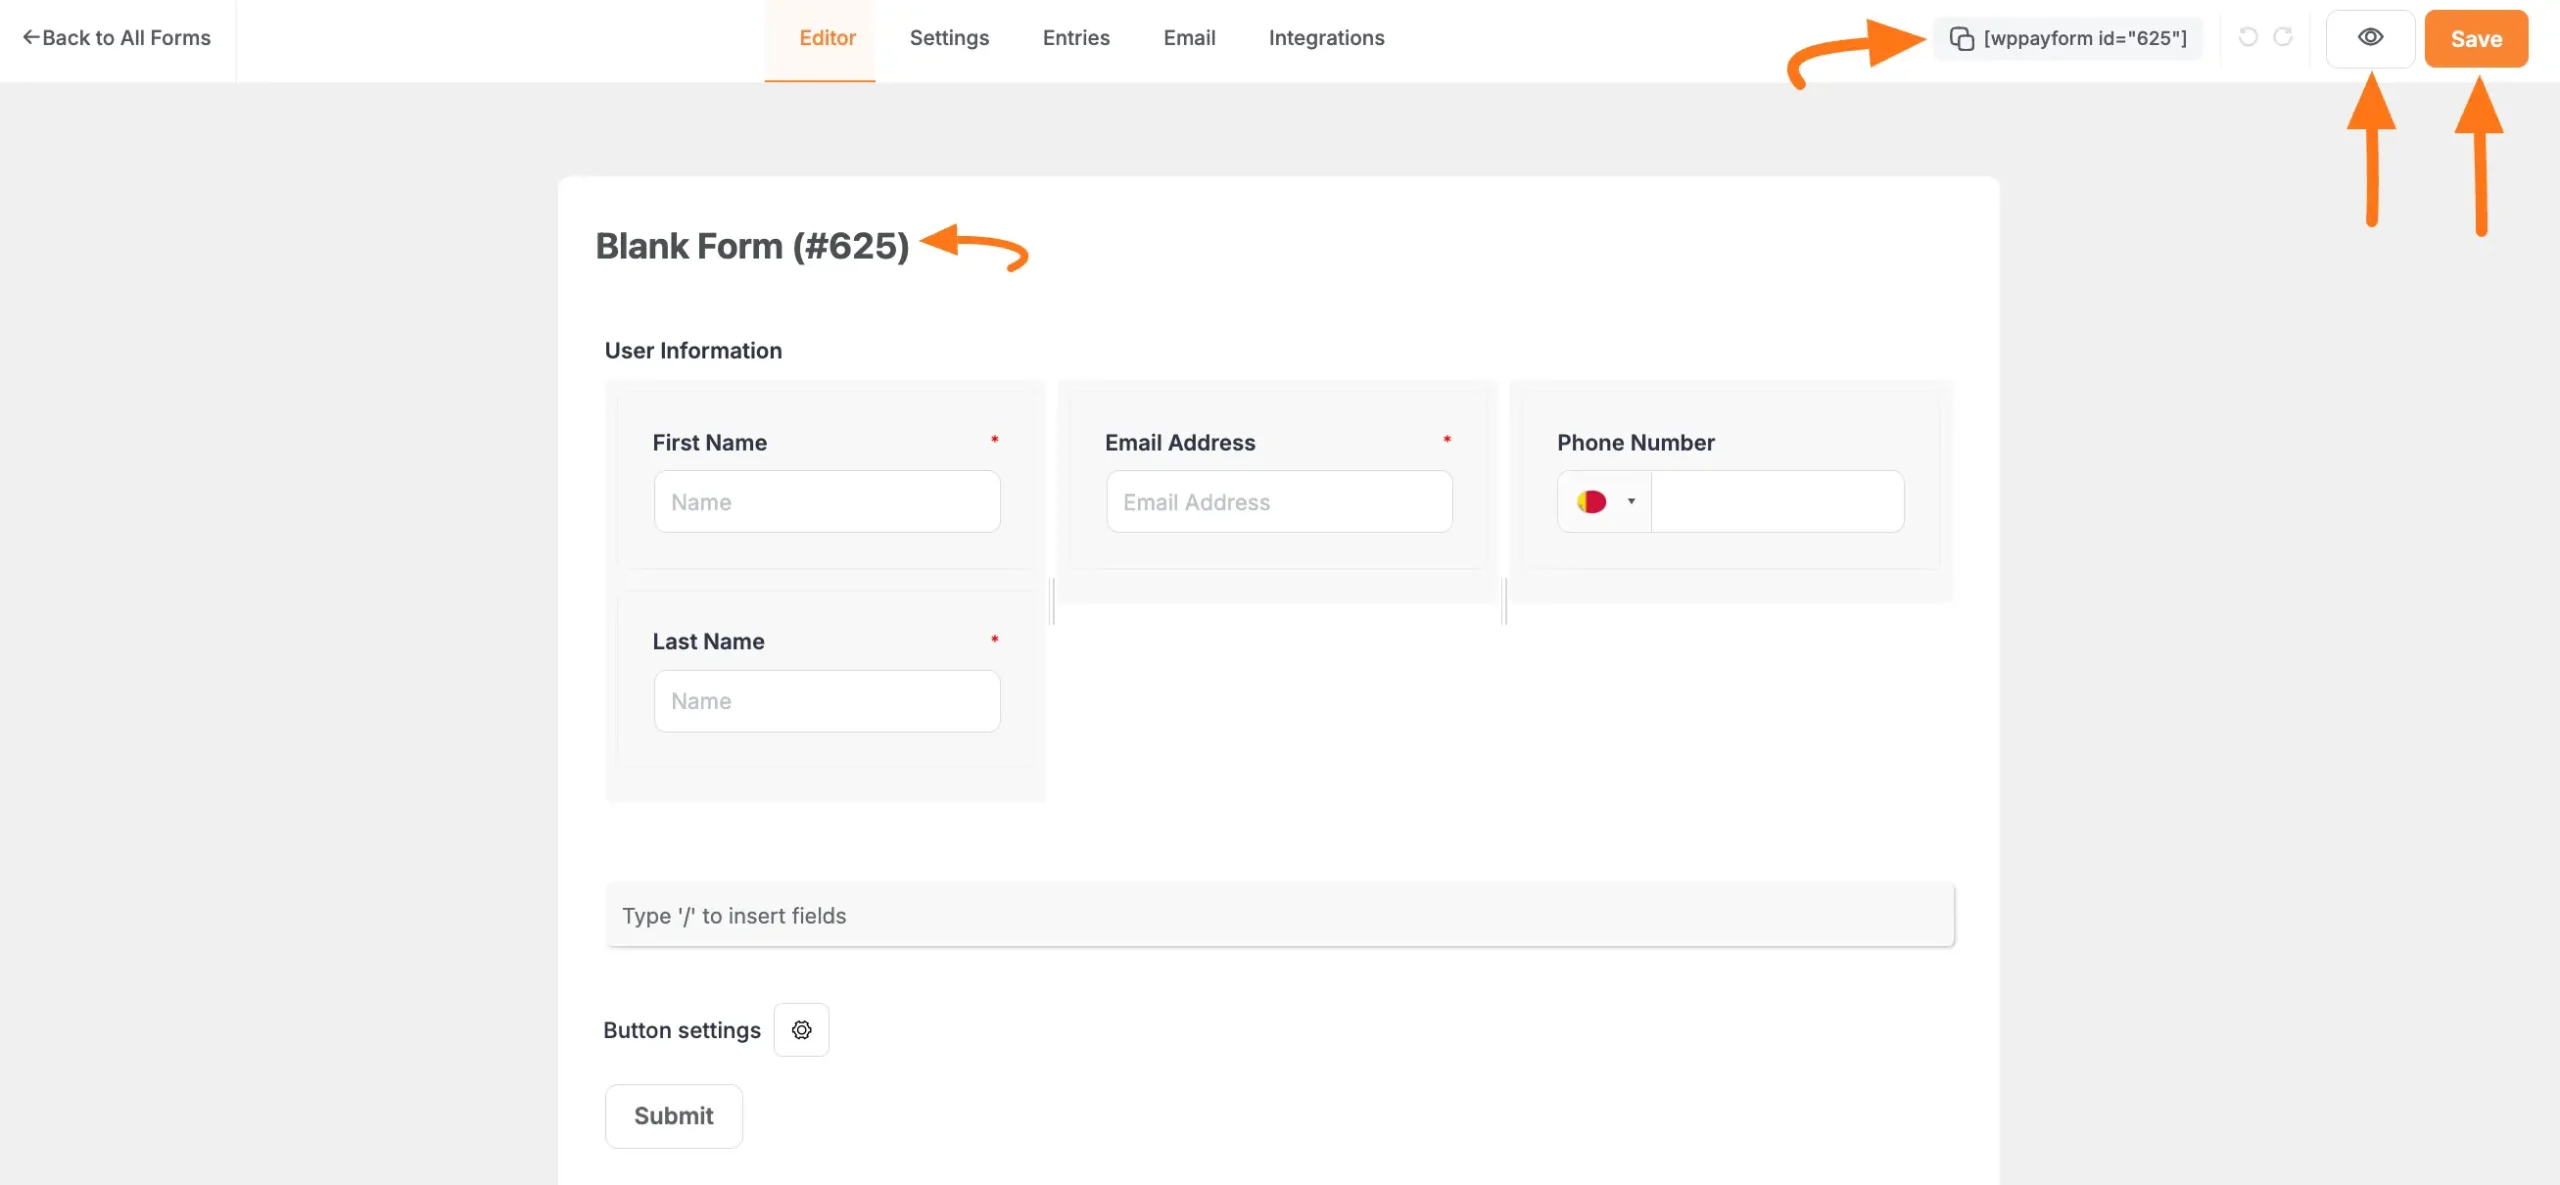
Task: Expand phone country code dropdown arrow
Action: point(1631,501)
